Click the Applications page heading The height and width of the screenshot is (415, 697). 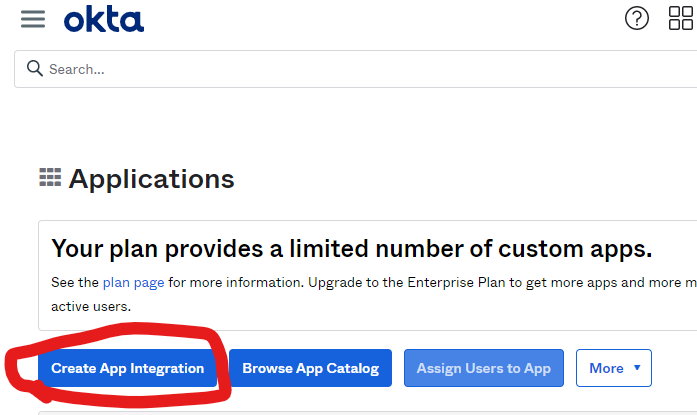(x=151, y=179)
